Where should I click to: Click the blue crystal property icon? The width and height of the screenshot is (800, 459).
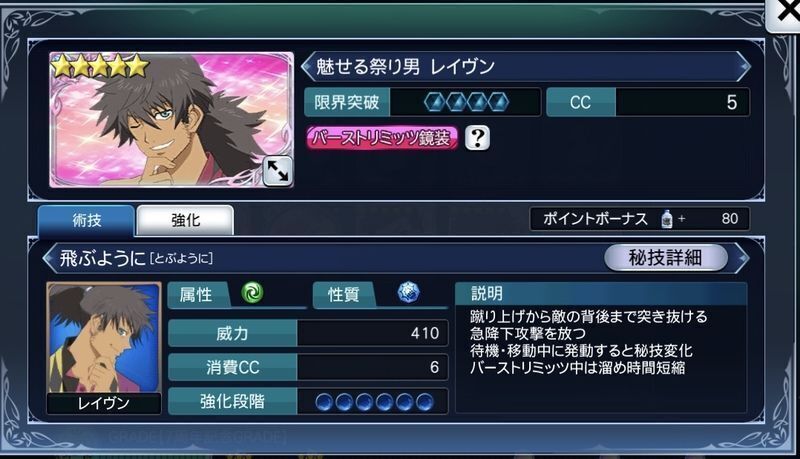(x=408, y=293)
